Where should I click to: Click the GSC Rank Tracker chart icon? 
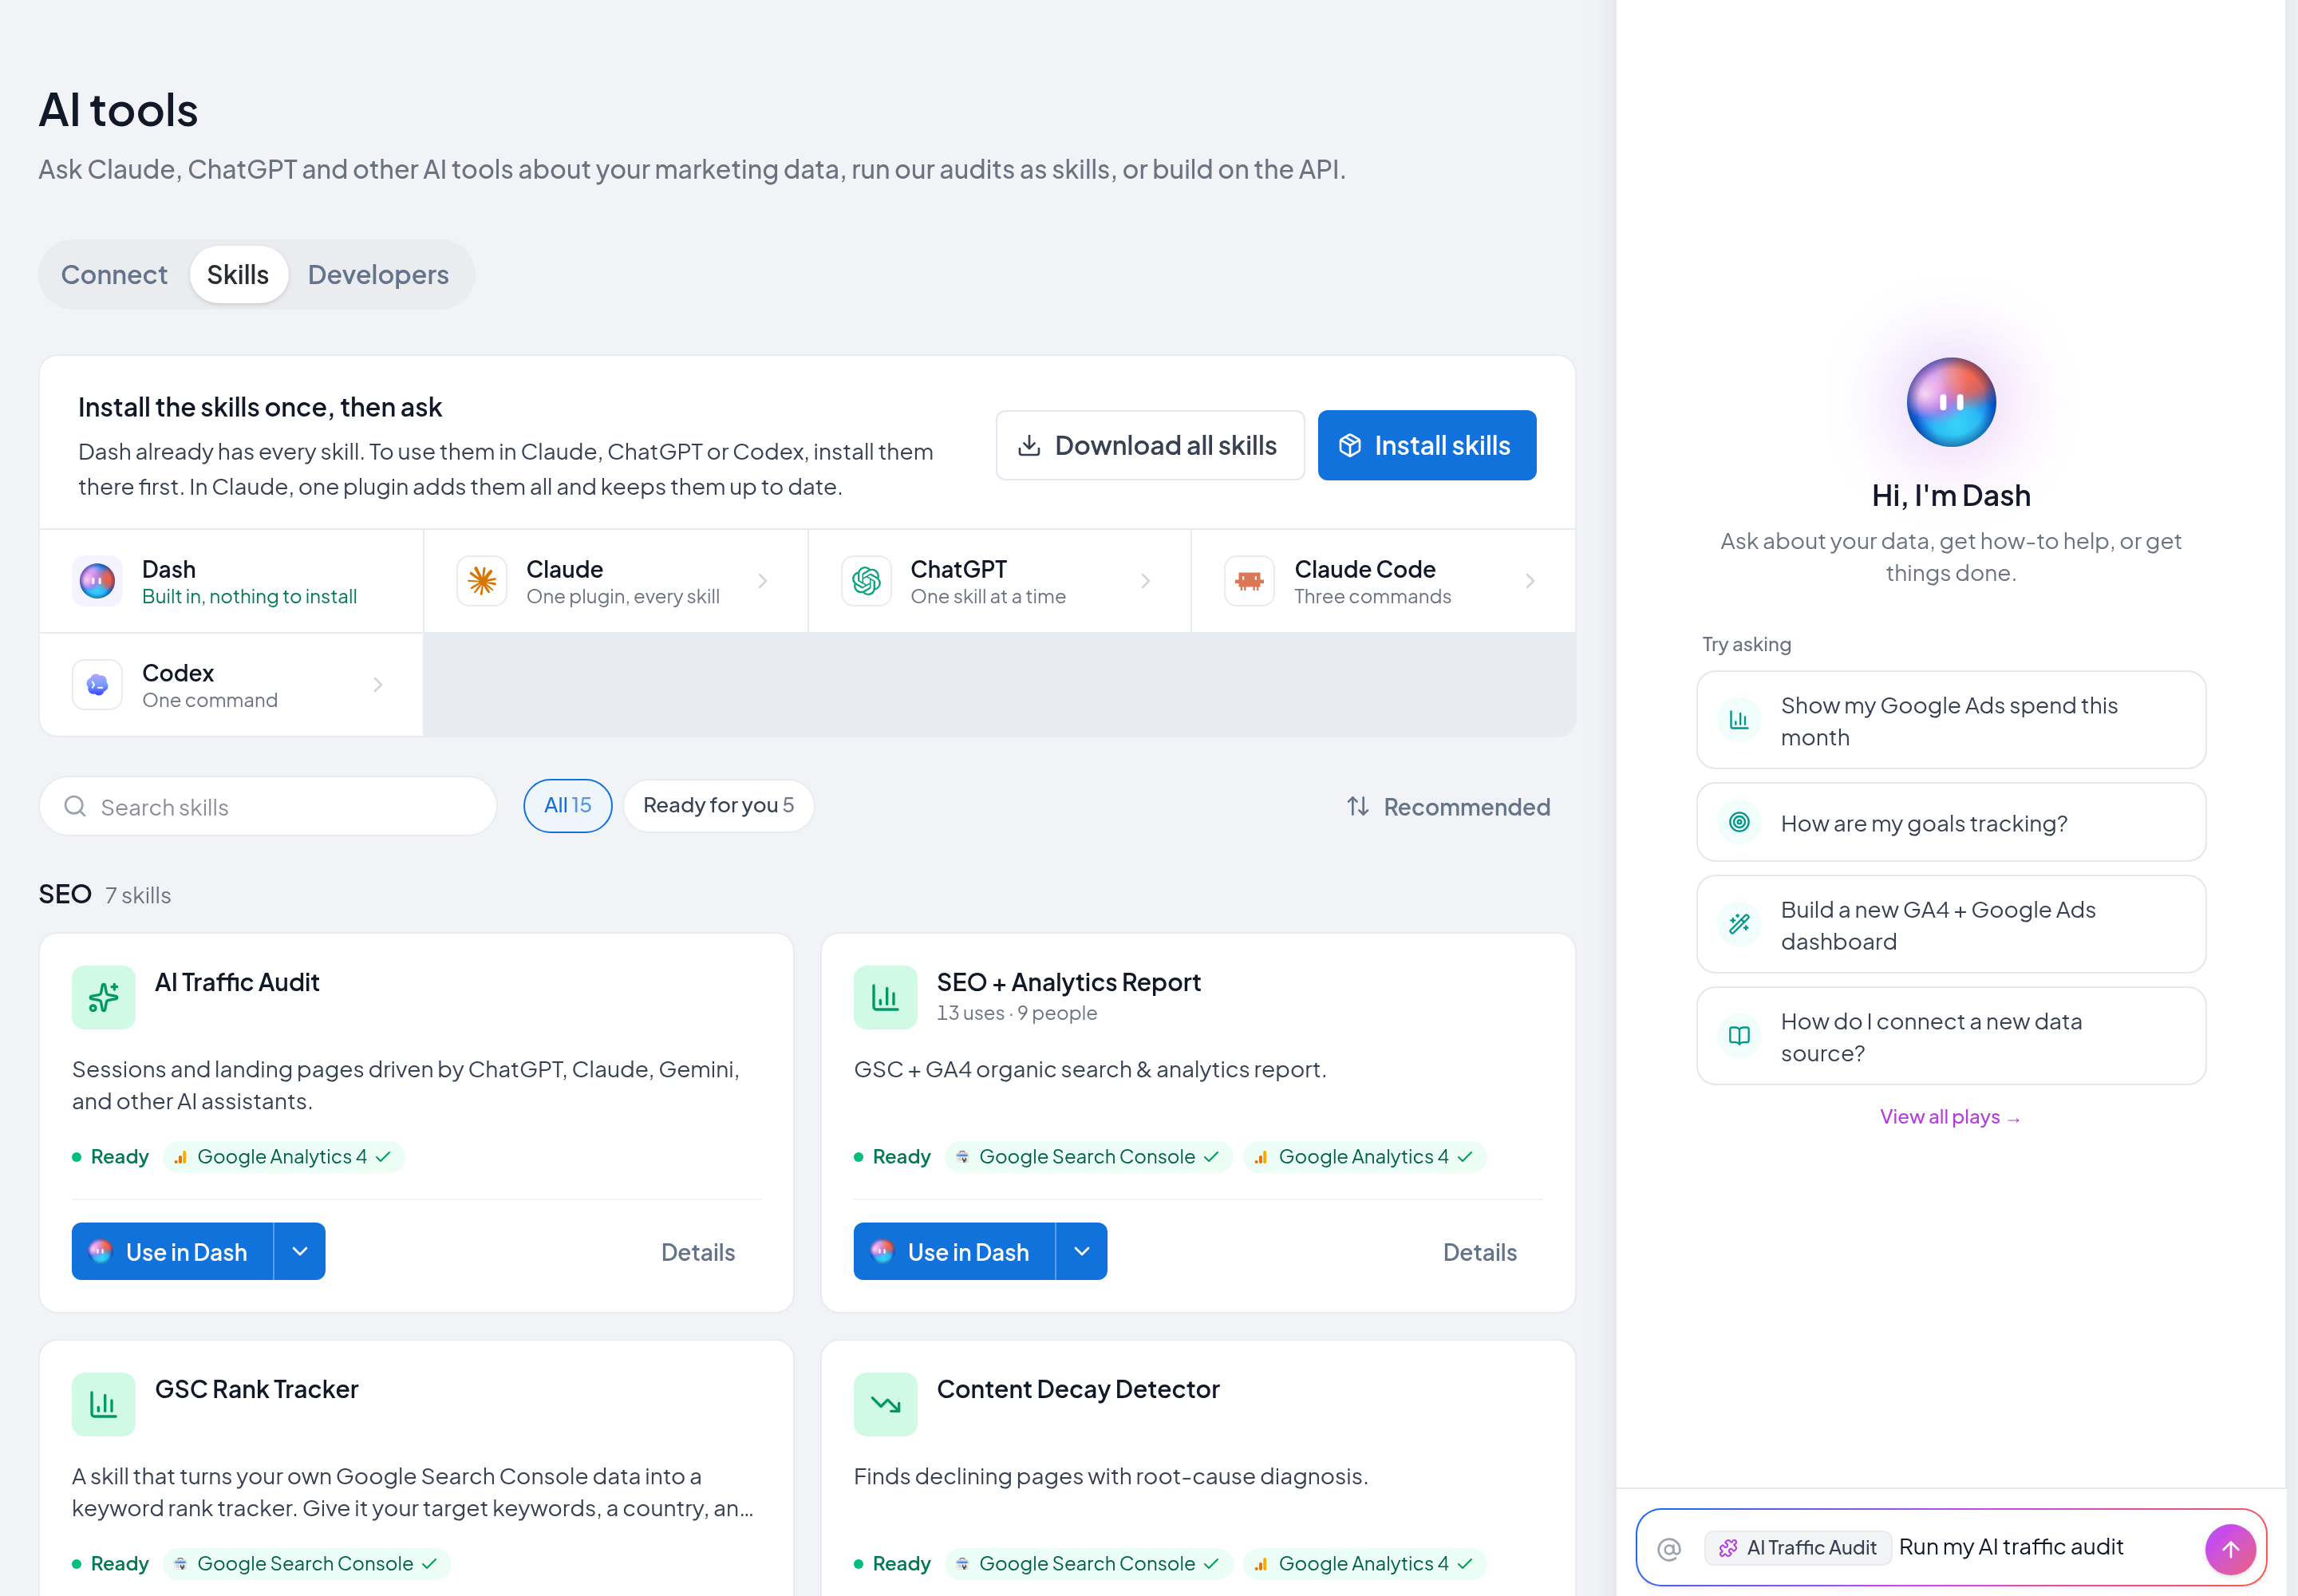point(103,1404)
